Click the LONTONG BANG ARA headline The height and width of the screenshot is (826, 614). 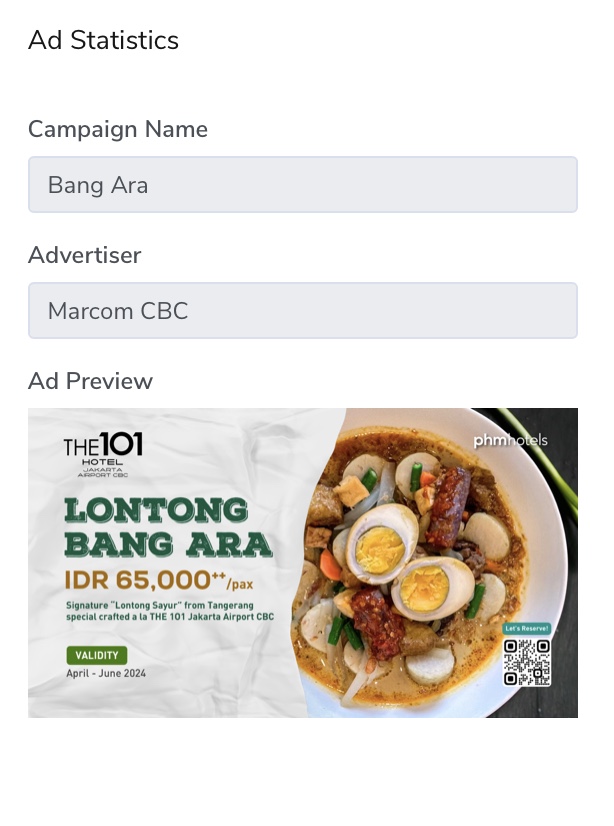pos(167,527)
